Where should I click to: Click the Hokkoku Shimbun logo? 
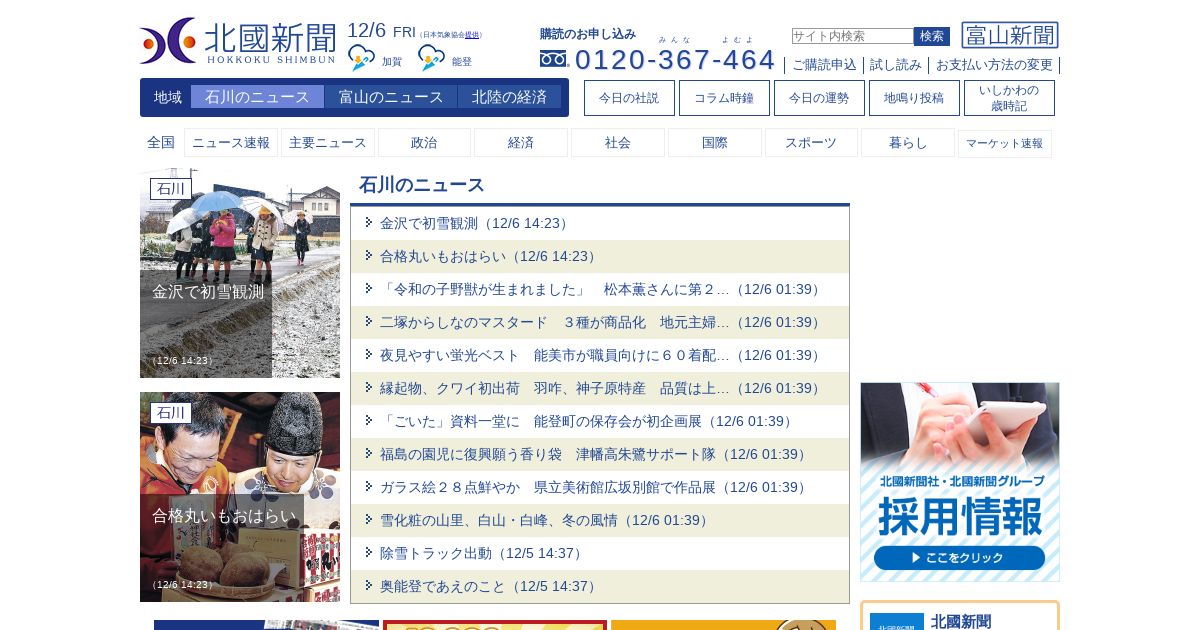point(238,41)
